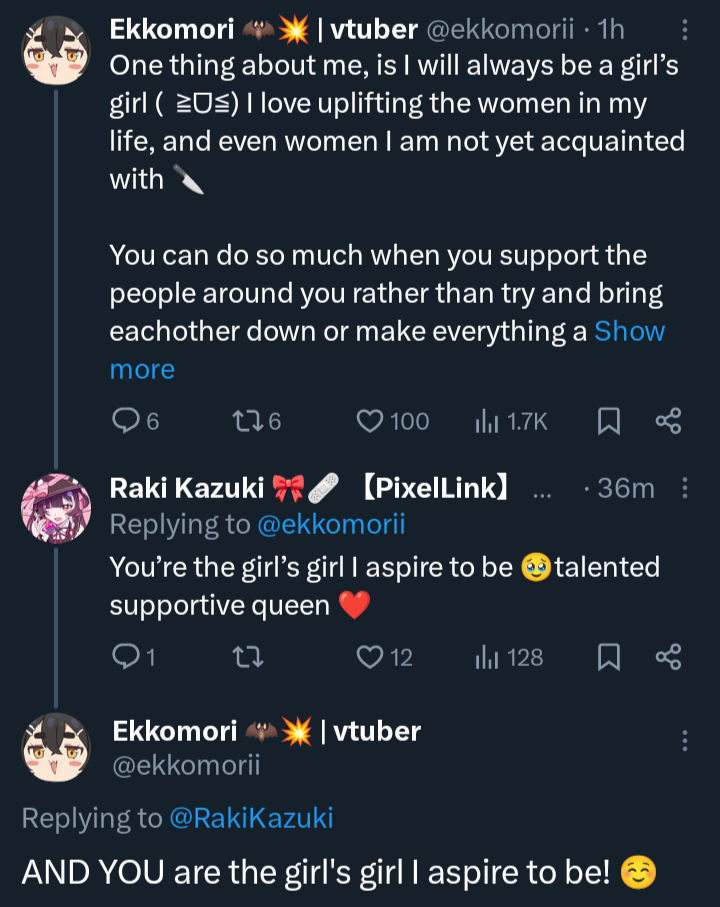Screen dimensions: 720x907
Task: Open more options on Ekkomori's top tweet
Action: click(685, 31)
